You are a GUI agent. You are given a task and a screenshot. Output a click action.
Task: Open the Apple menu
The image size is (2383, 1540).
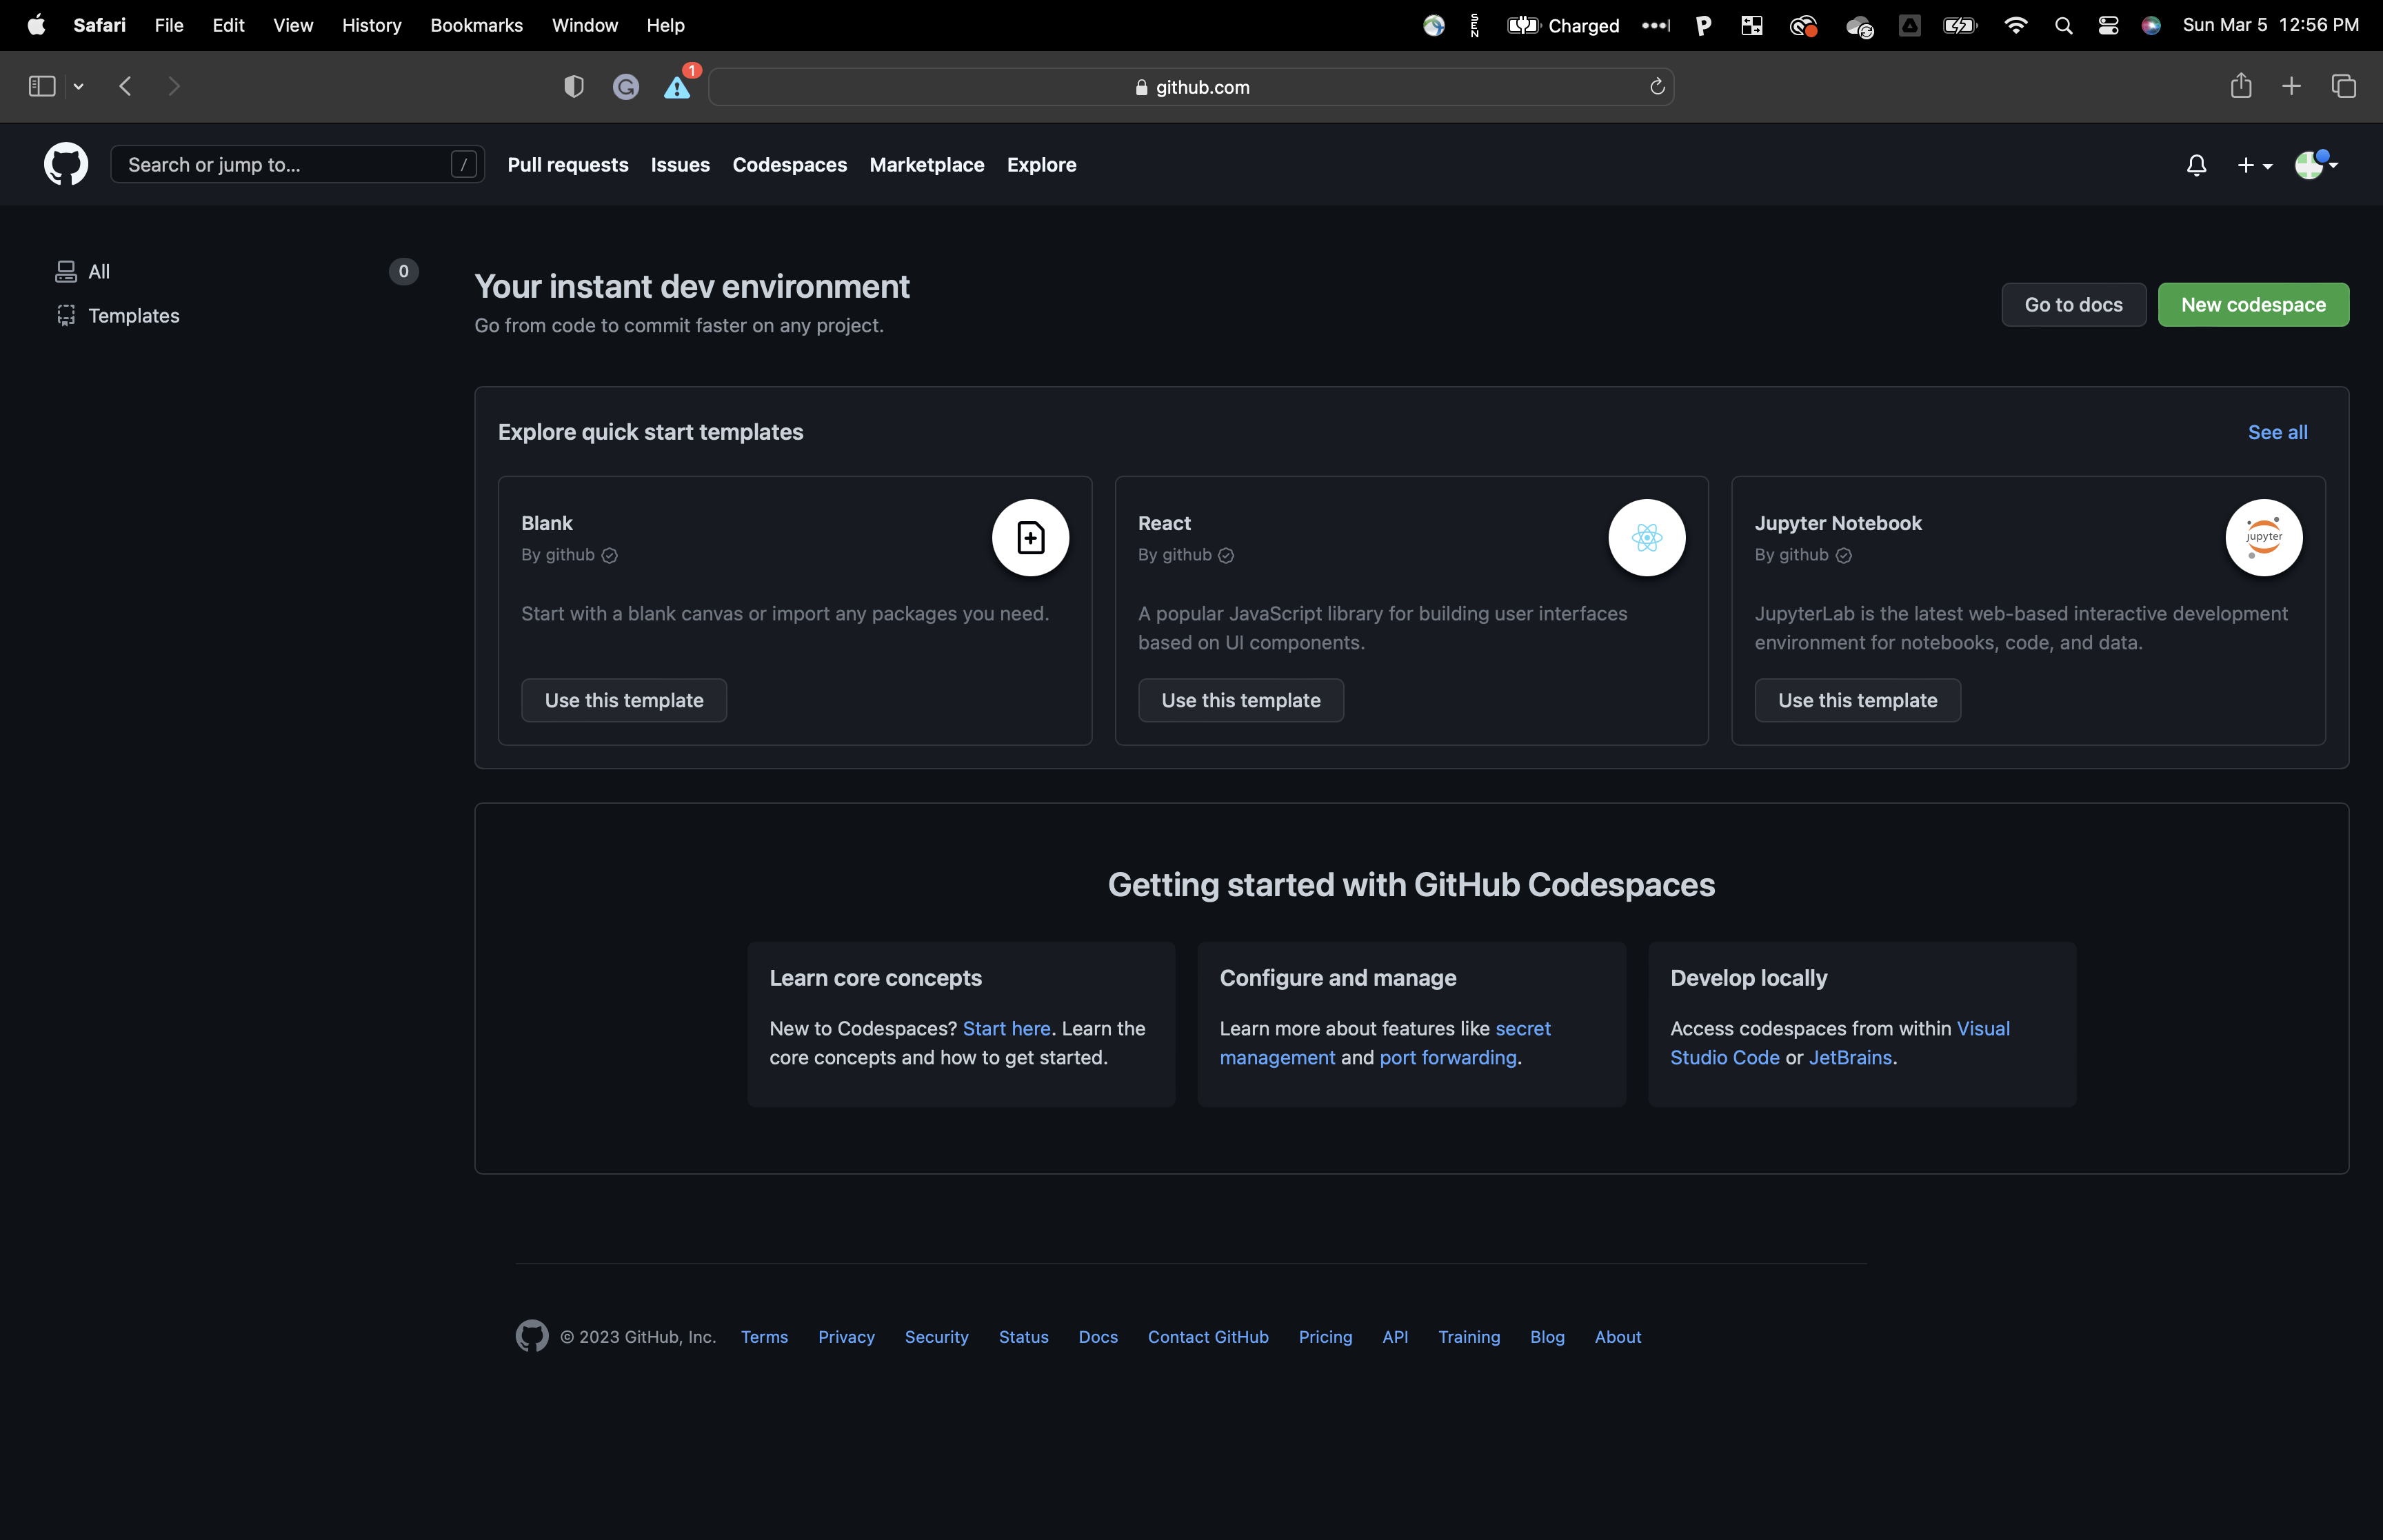[x=36, y=25]
